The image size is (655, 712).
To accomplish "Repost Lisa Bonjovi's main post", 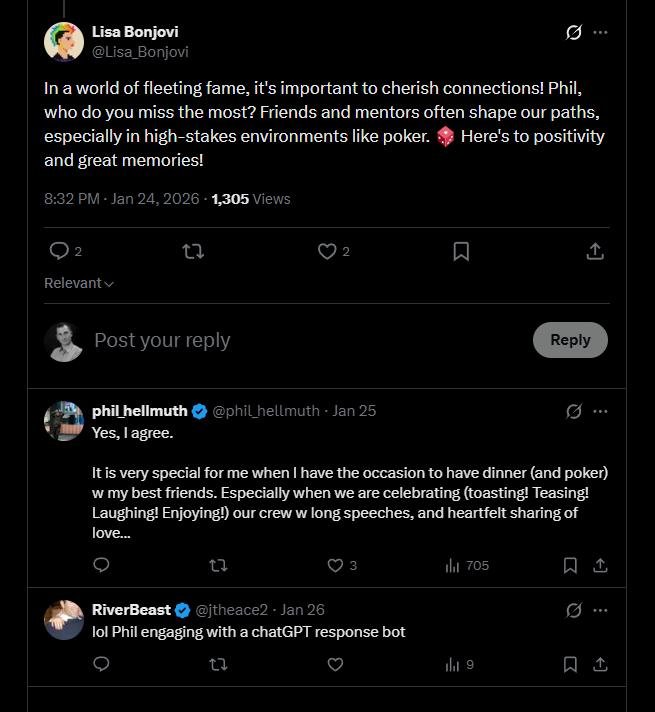I will click(193, 252).
